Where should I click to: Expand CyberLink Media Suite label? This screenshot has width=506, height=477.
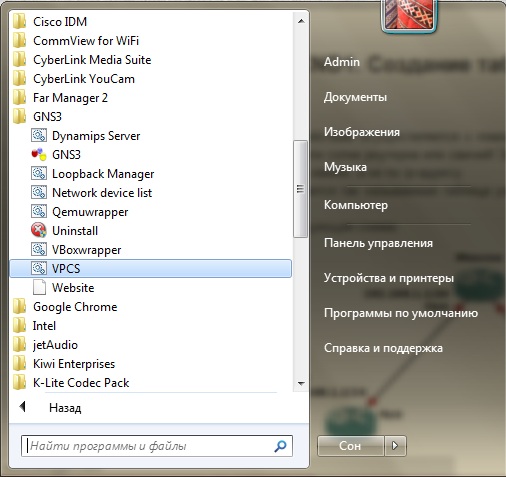click(x=92, y=60)
